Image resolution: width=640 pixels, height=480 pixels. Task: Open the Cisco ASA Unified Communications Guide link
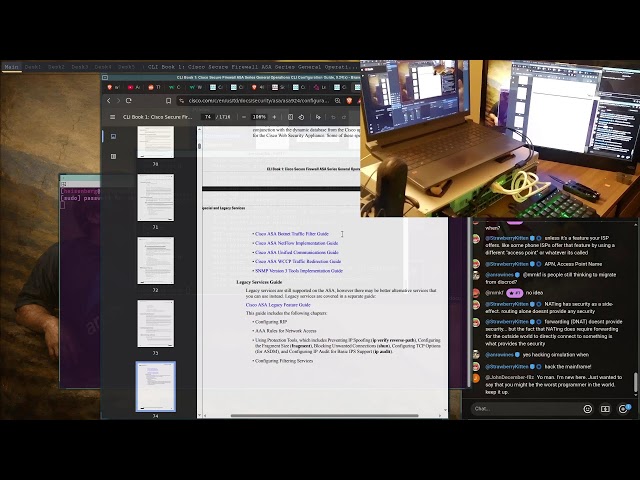297,252
